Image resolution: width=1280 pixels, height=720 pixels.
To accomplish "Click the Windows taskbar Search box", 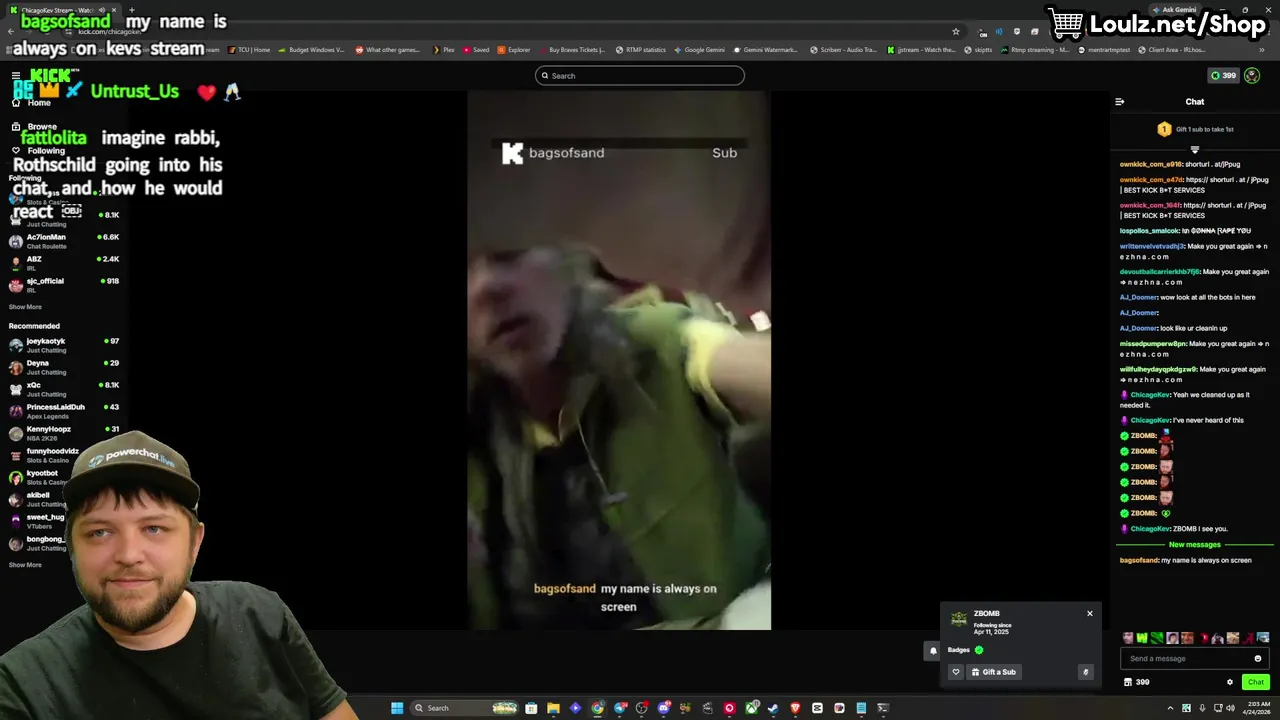I will 463,708.
